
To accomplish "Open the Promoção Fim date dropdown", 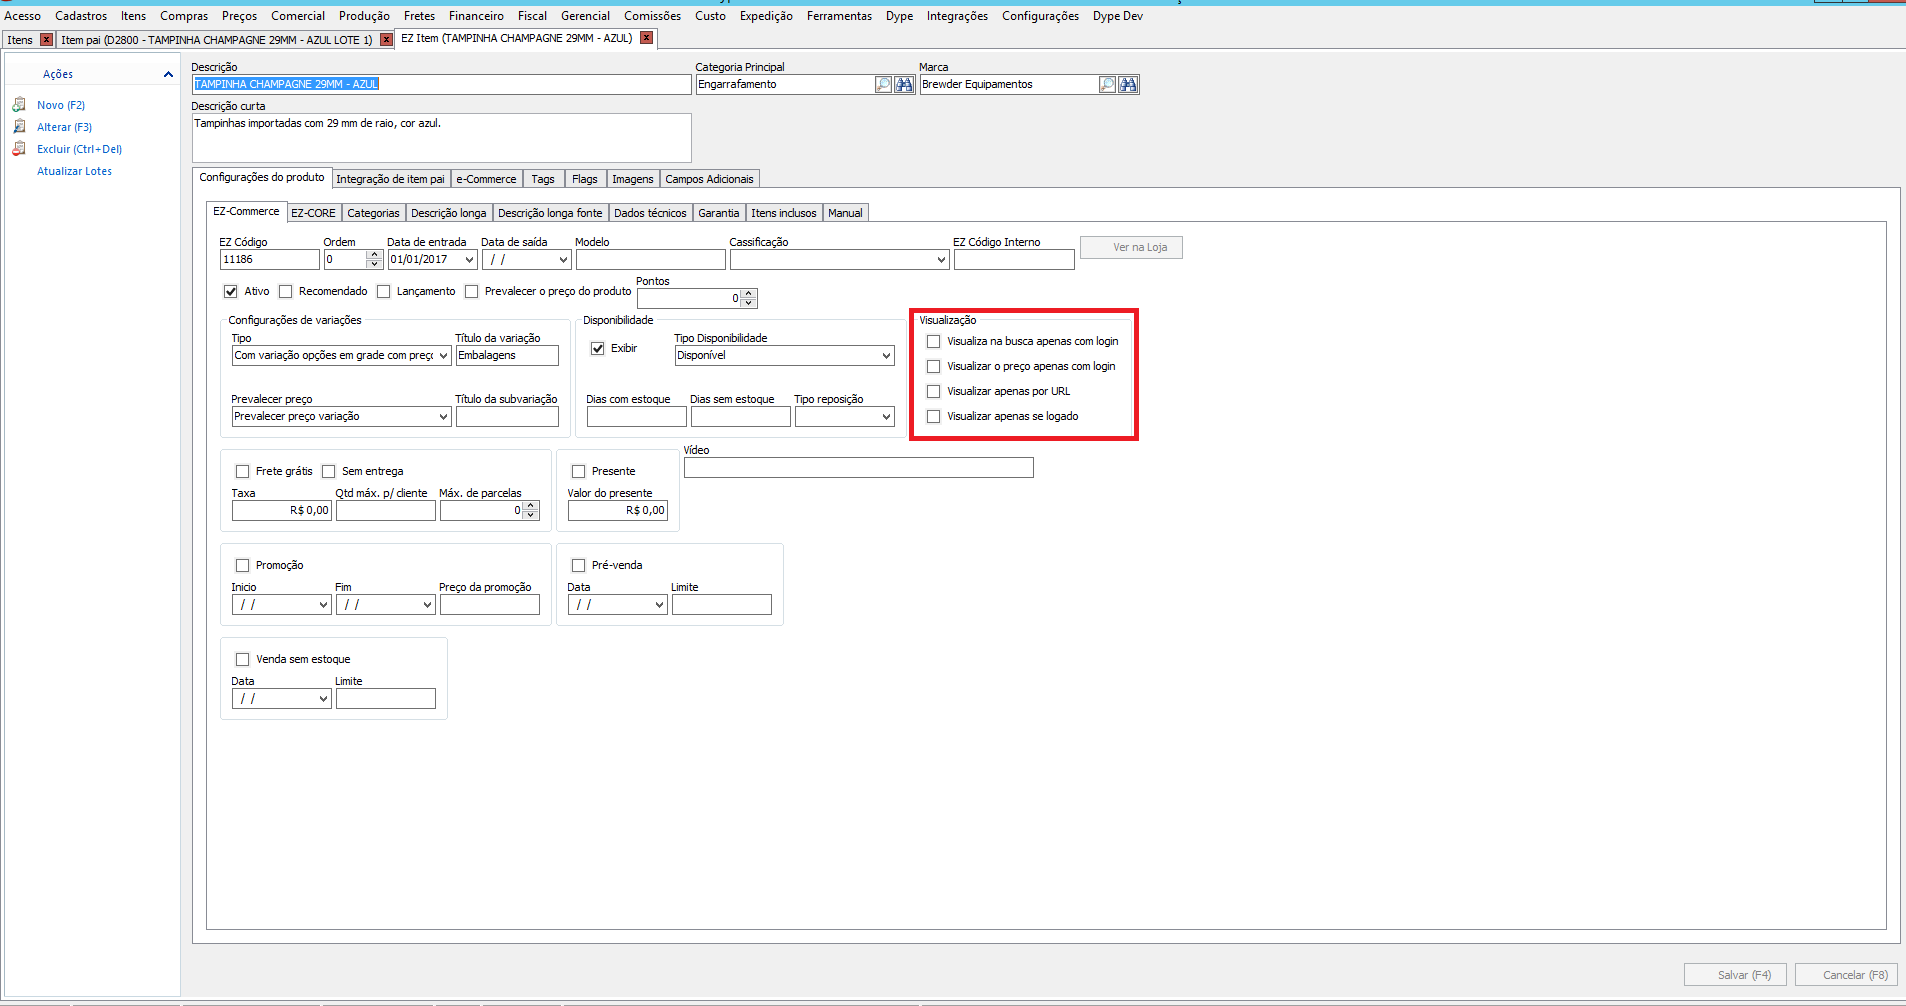I will coord(427,605).
